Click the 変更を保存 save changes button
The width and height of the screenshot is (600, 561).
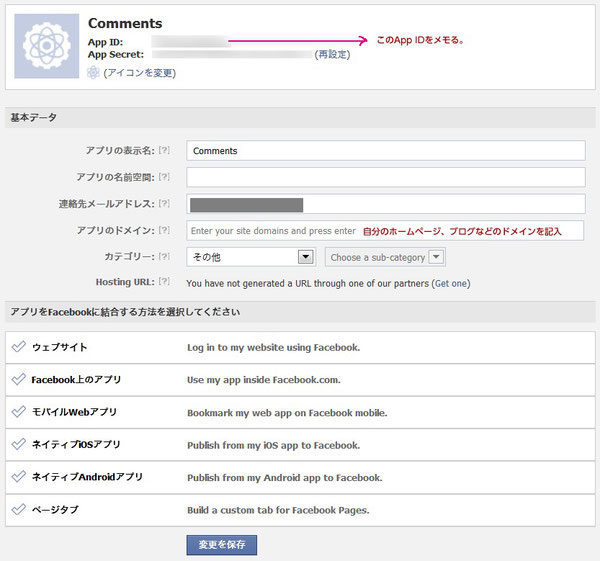222,545
